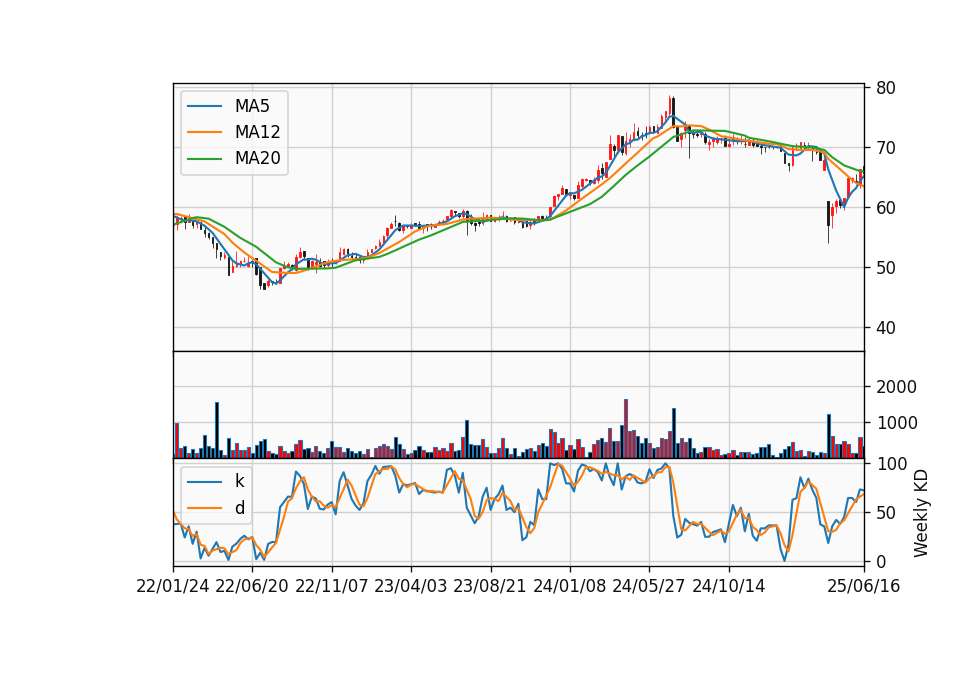Click the 24/05/27 date tick label

pos(649,586)
